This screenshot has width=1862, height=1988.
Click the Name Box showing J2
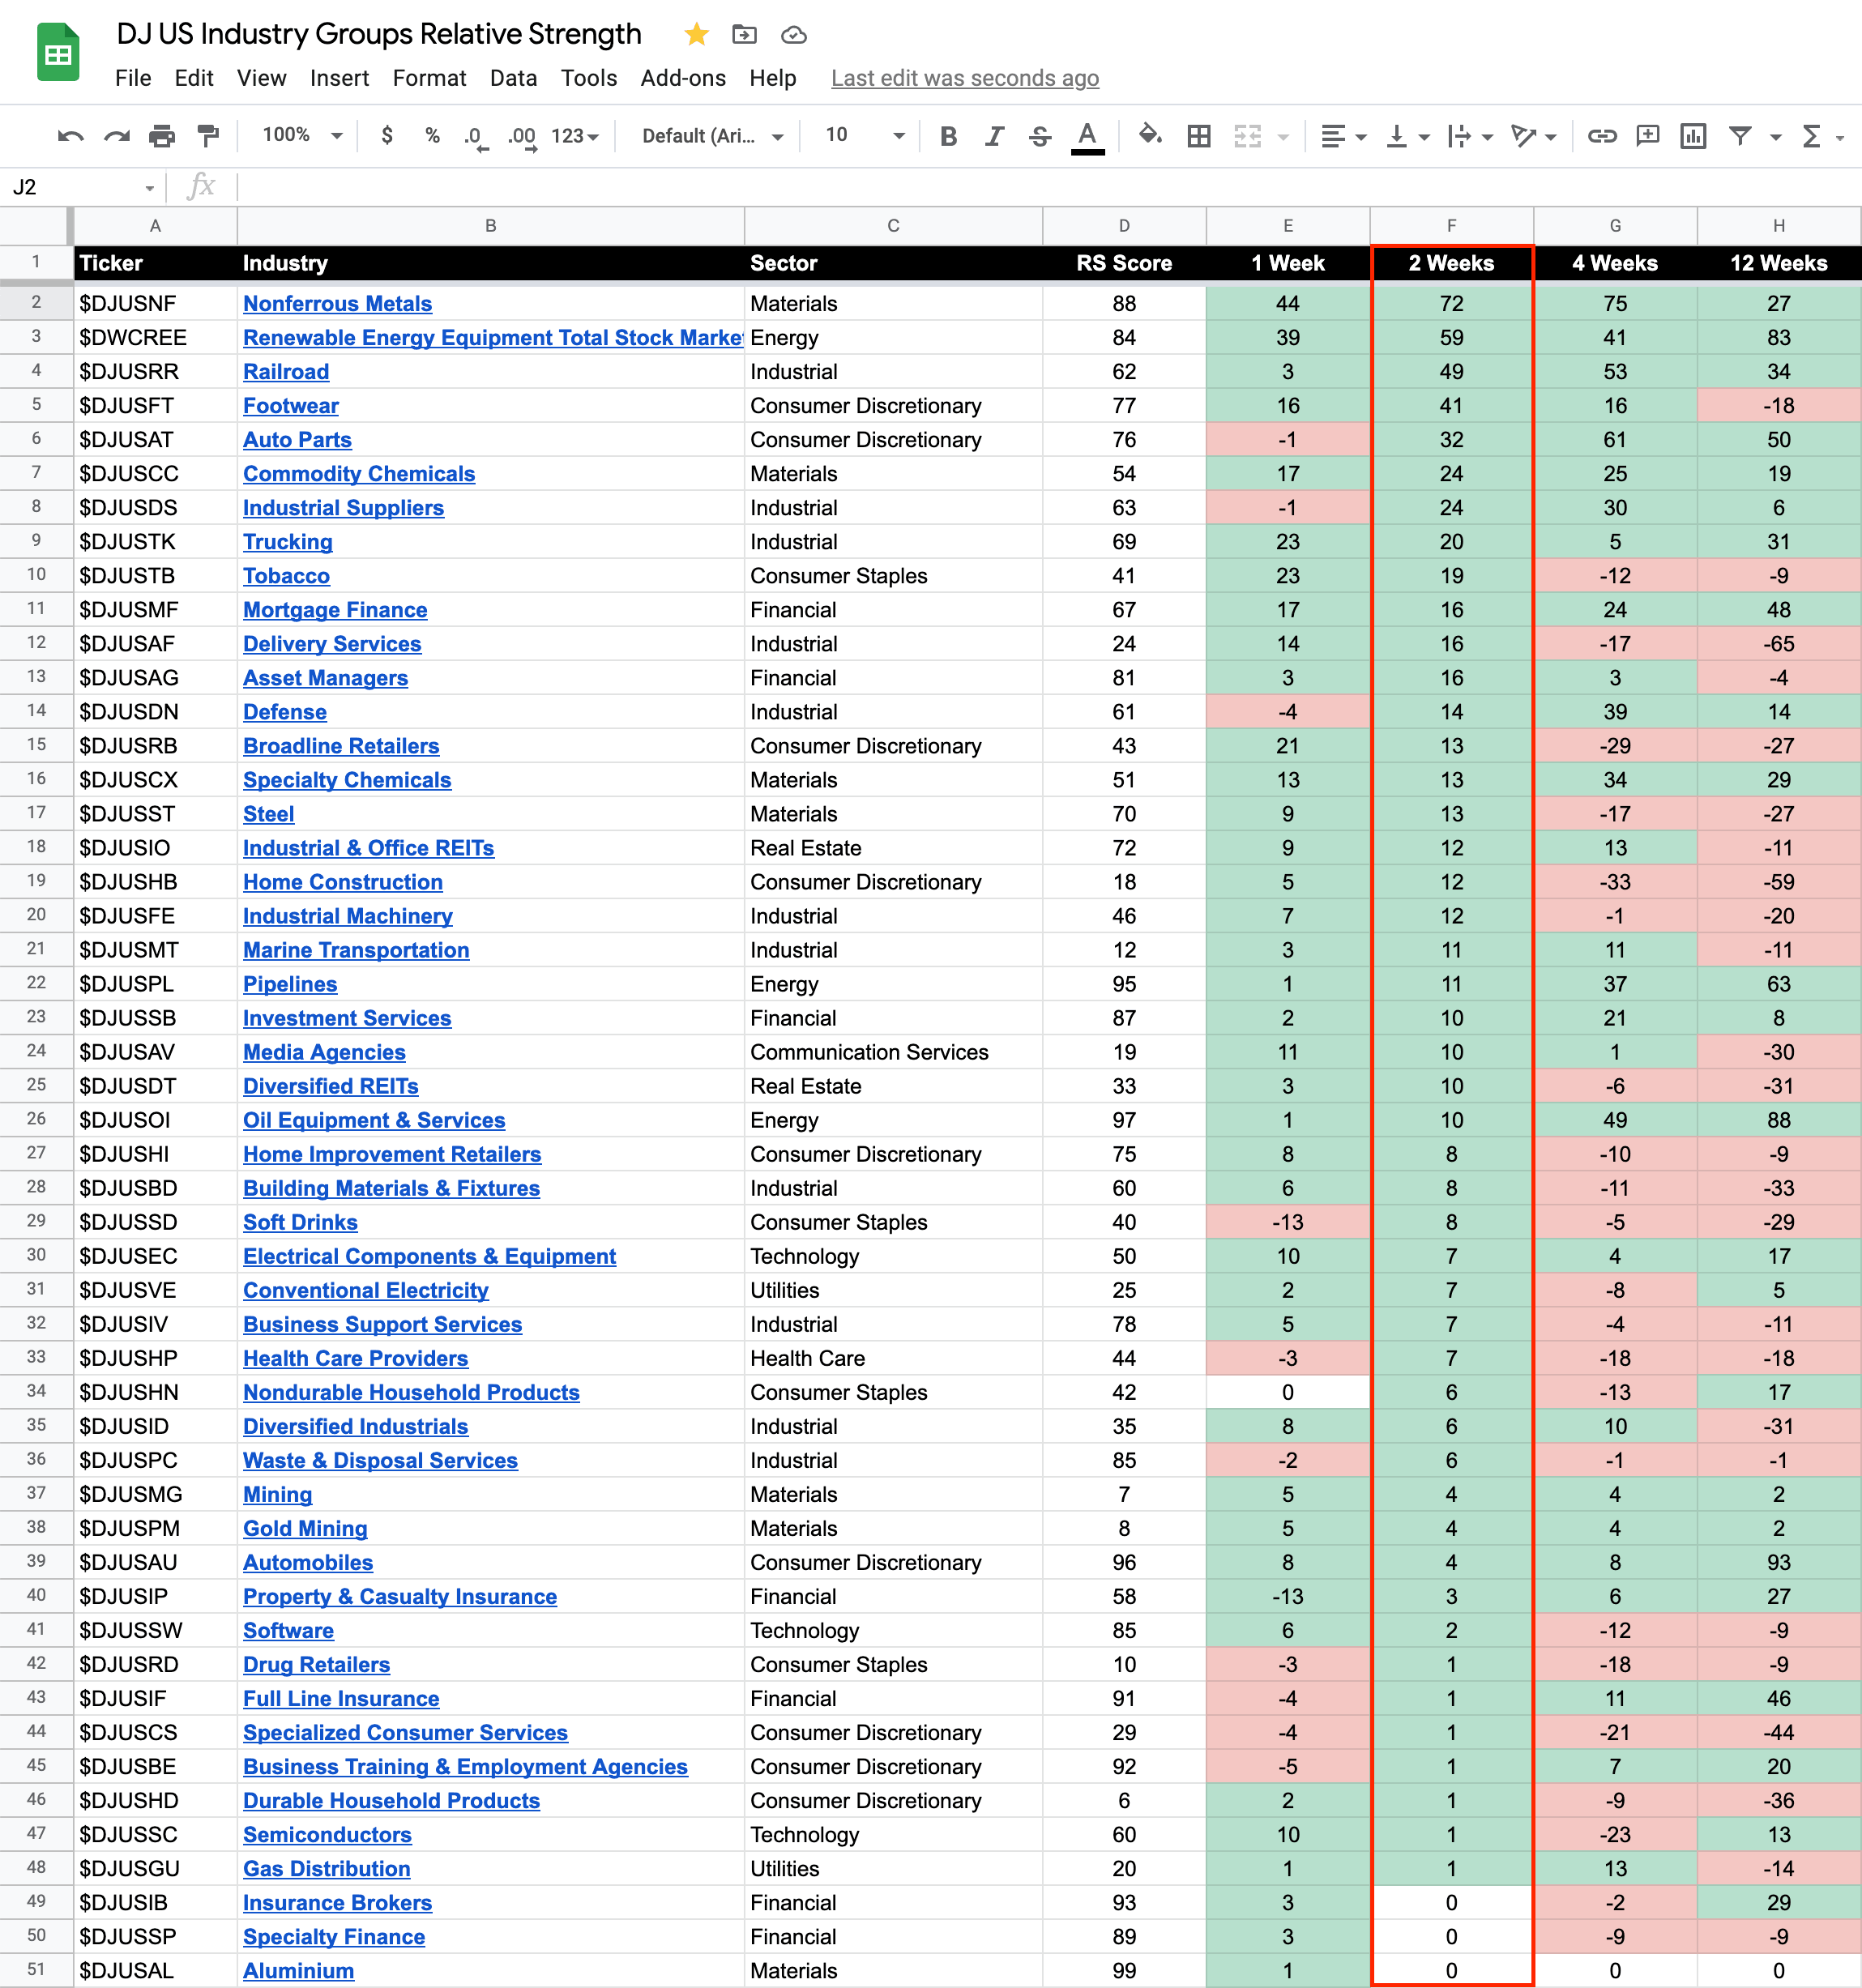click(x=80, y=187)
